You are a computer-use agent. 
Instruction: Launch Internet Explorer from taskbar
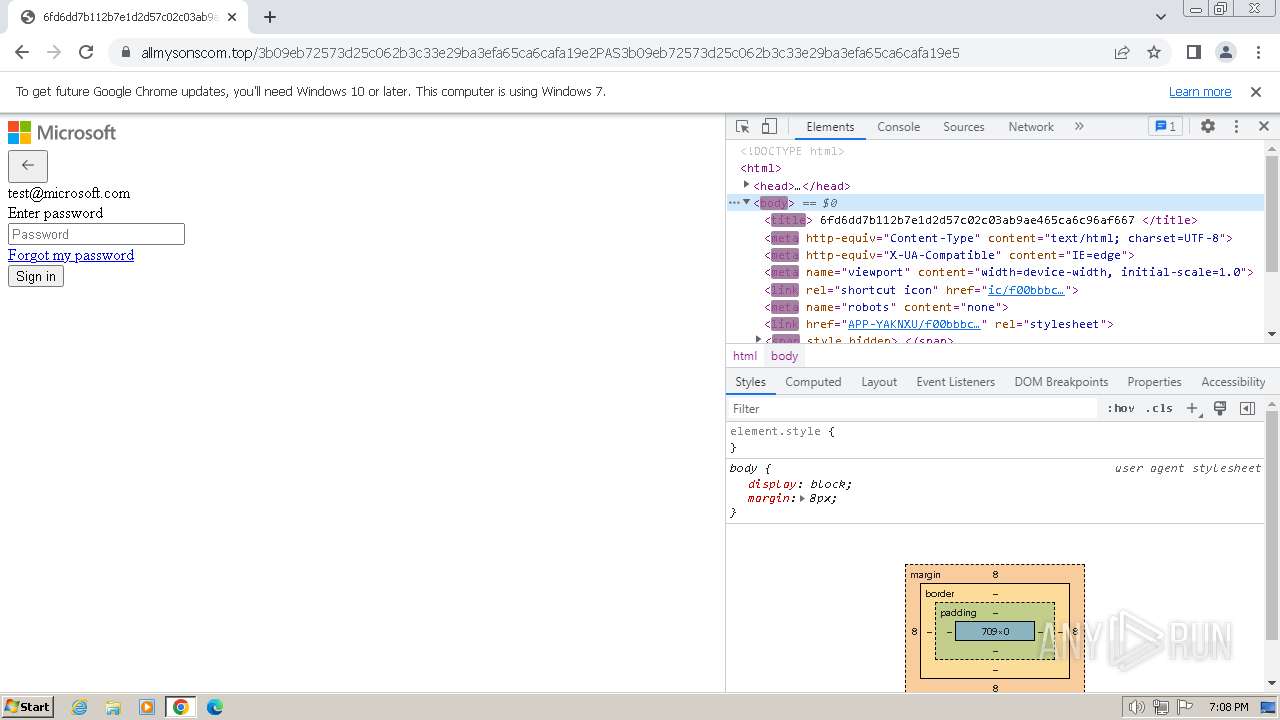coord(80,707)
